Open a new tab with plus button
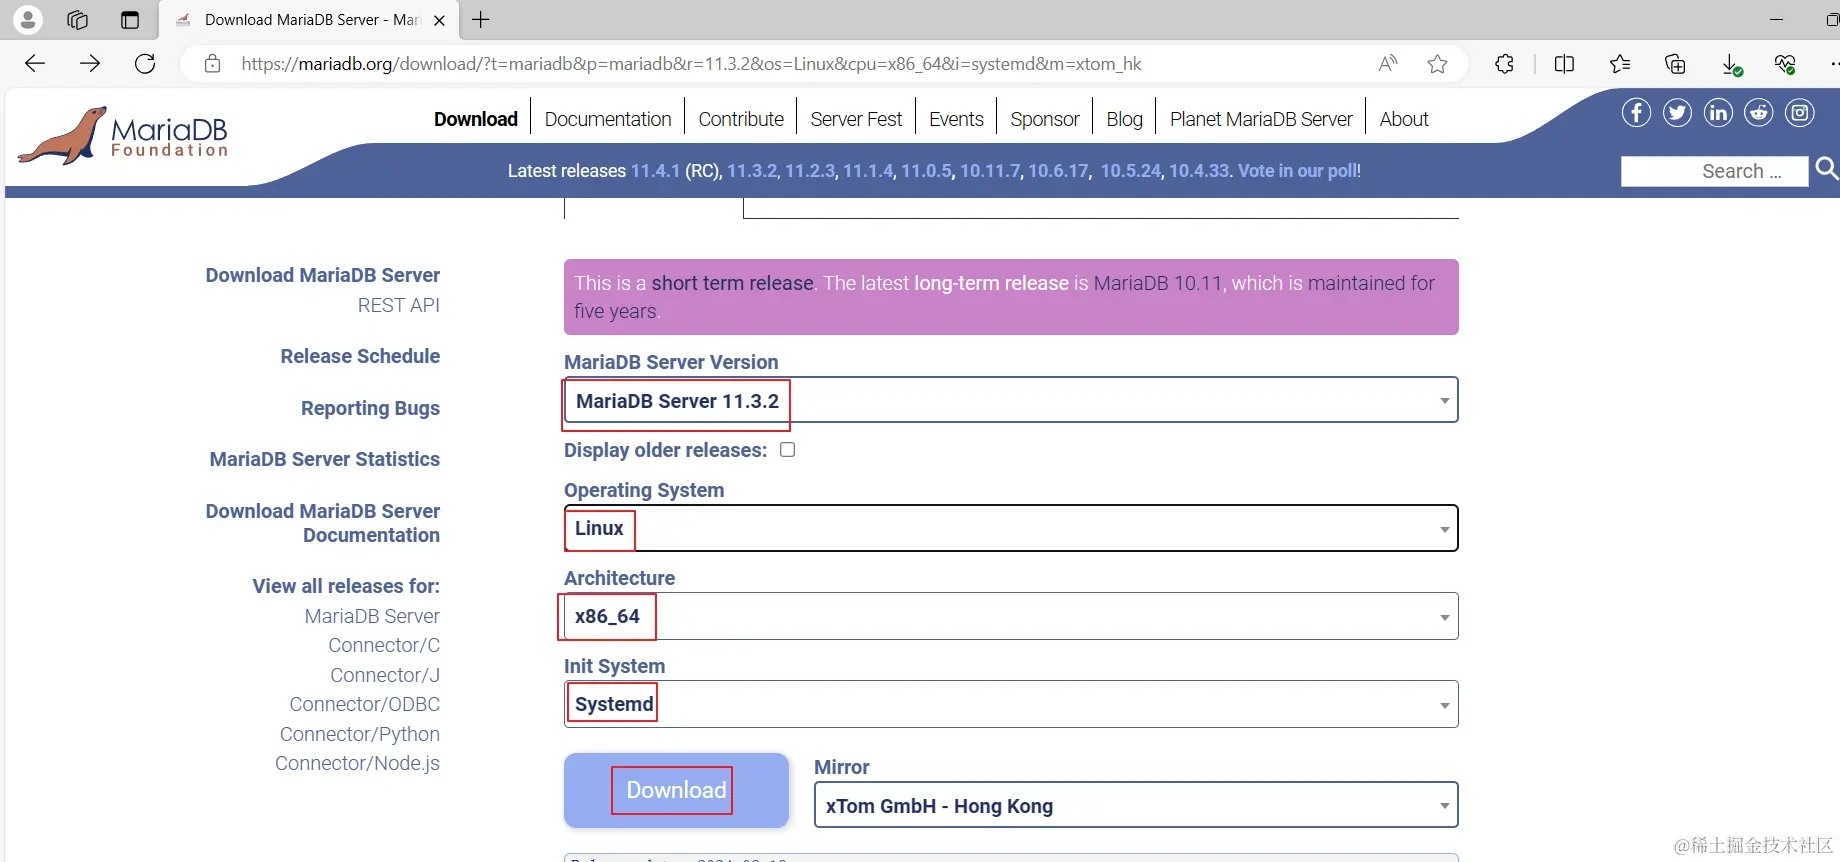1840x862 pixels. click(x=481, y=19)
